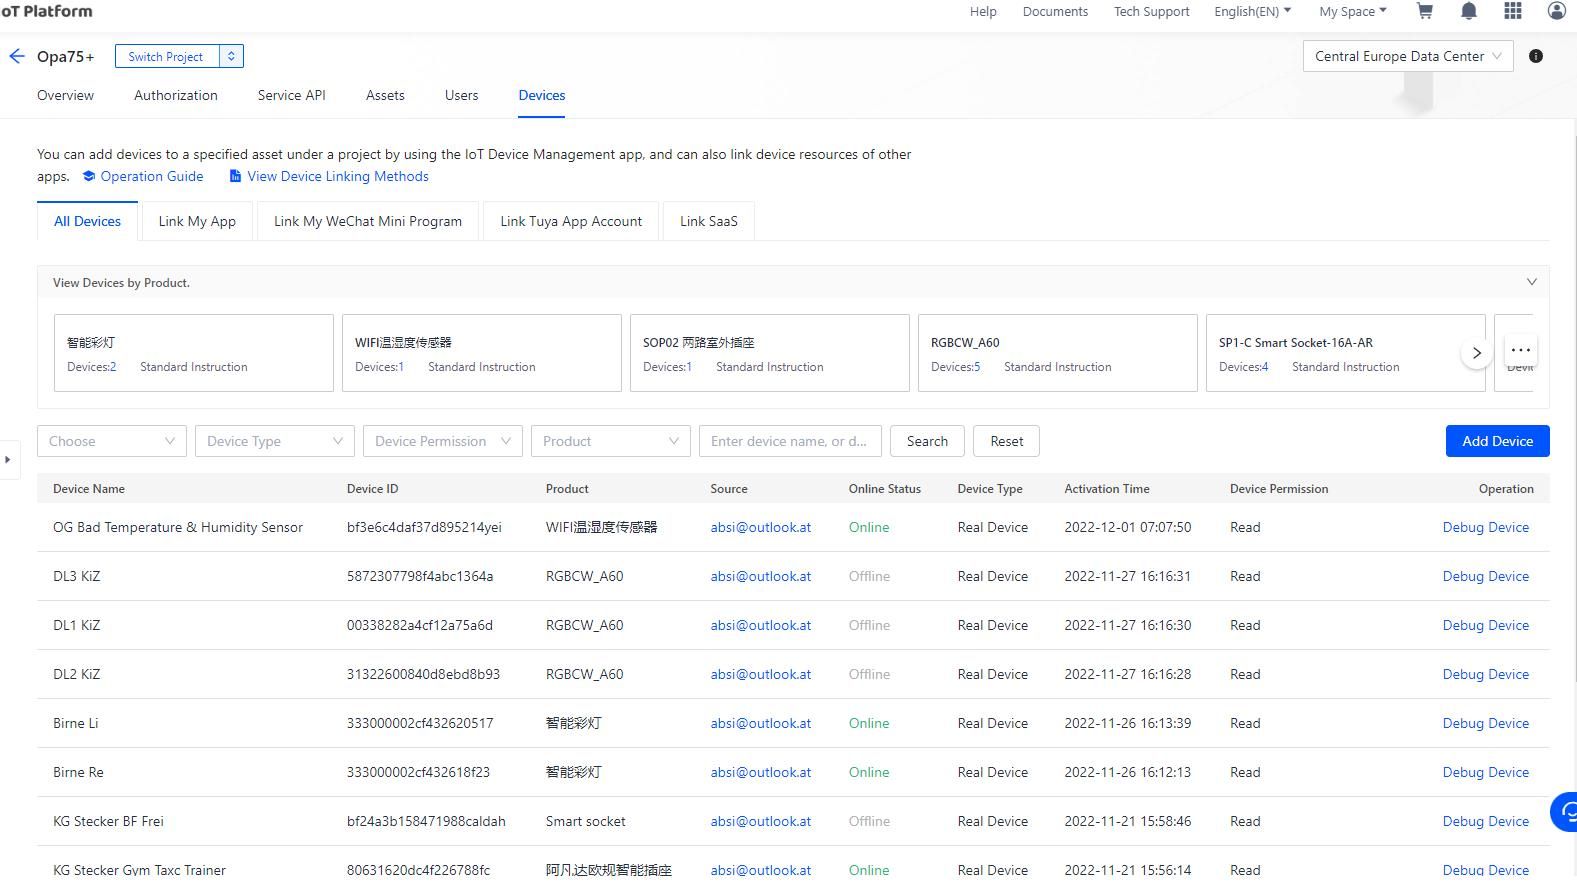Select the Devices tab
The height and width of the screenshot is (884, 1577).
(541, 95)
